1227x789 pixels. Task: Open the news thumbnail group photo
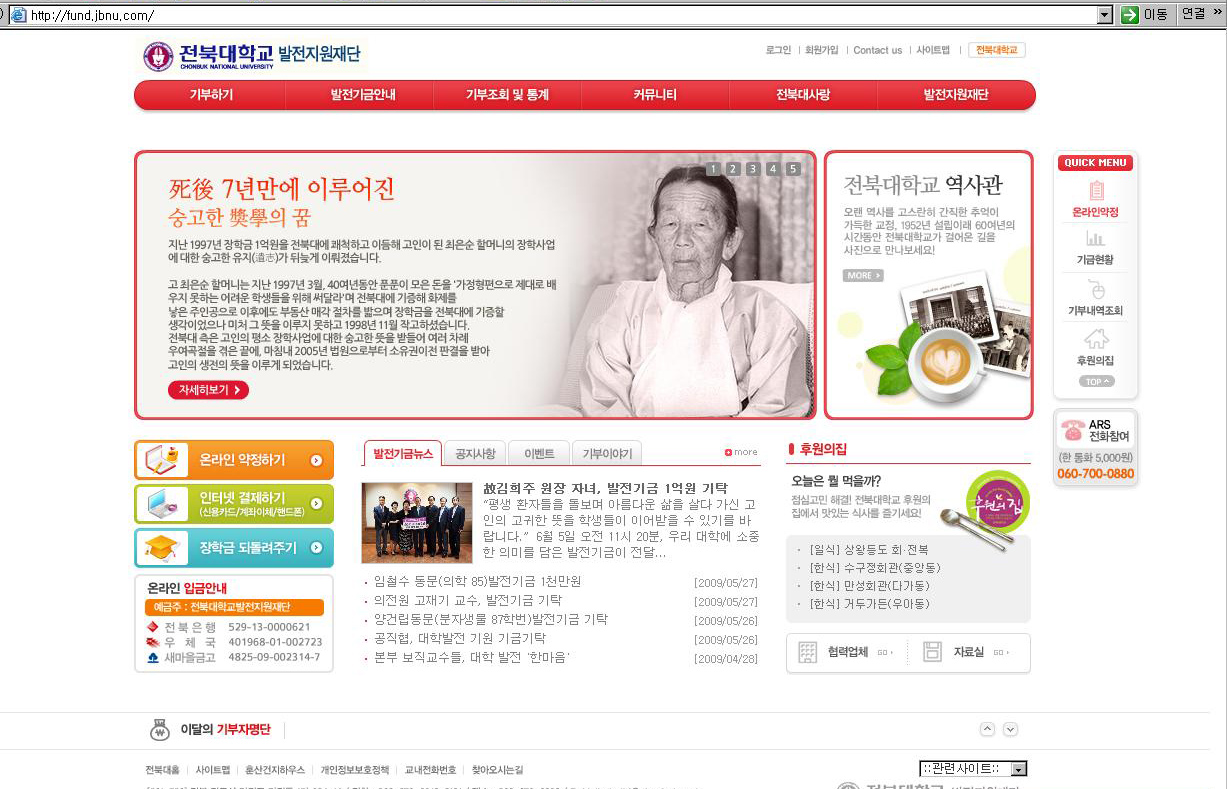click(416, 523)
